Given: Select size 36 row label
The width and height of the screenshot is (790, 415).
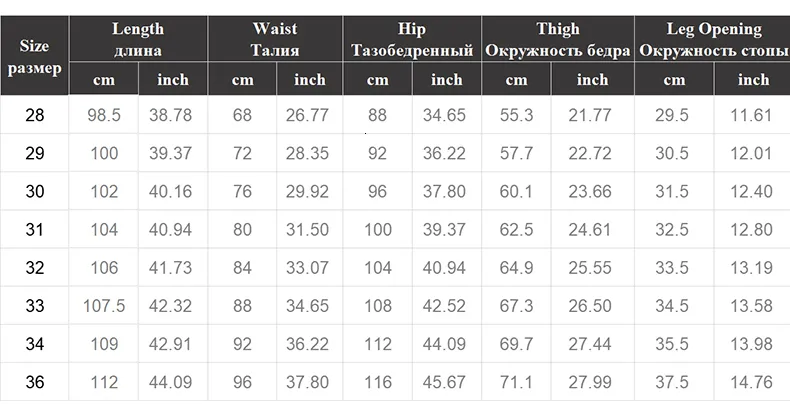Looking at the screenshot, I should [34, 382].
